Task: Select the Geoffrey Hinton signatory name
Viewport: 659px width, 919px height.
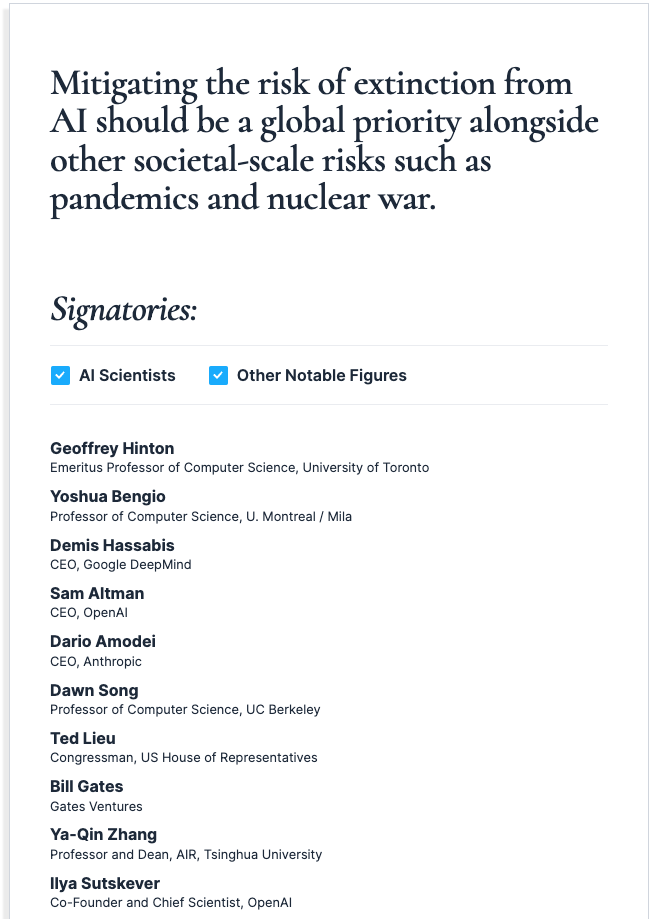Action: point(112,448)
